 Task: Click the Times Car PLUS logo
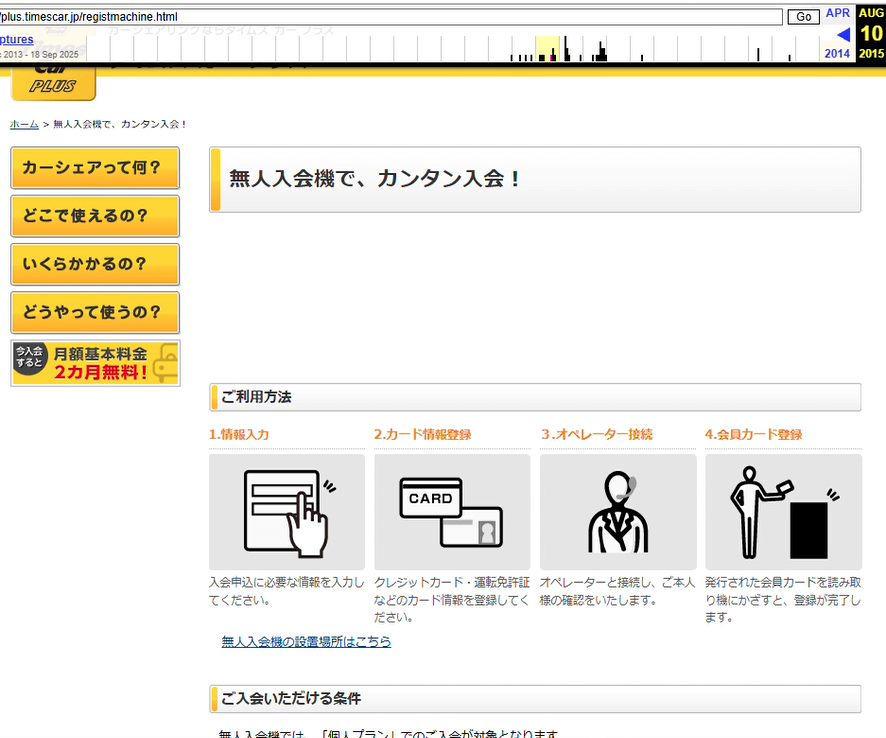point(54,83)
